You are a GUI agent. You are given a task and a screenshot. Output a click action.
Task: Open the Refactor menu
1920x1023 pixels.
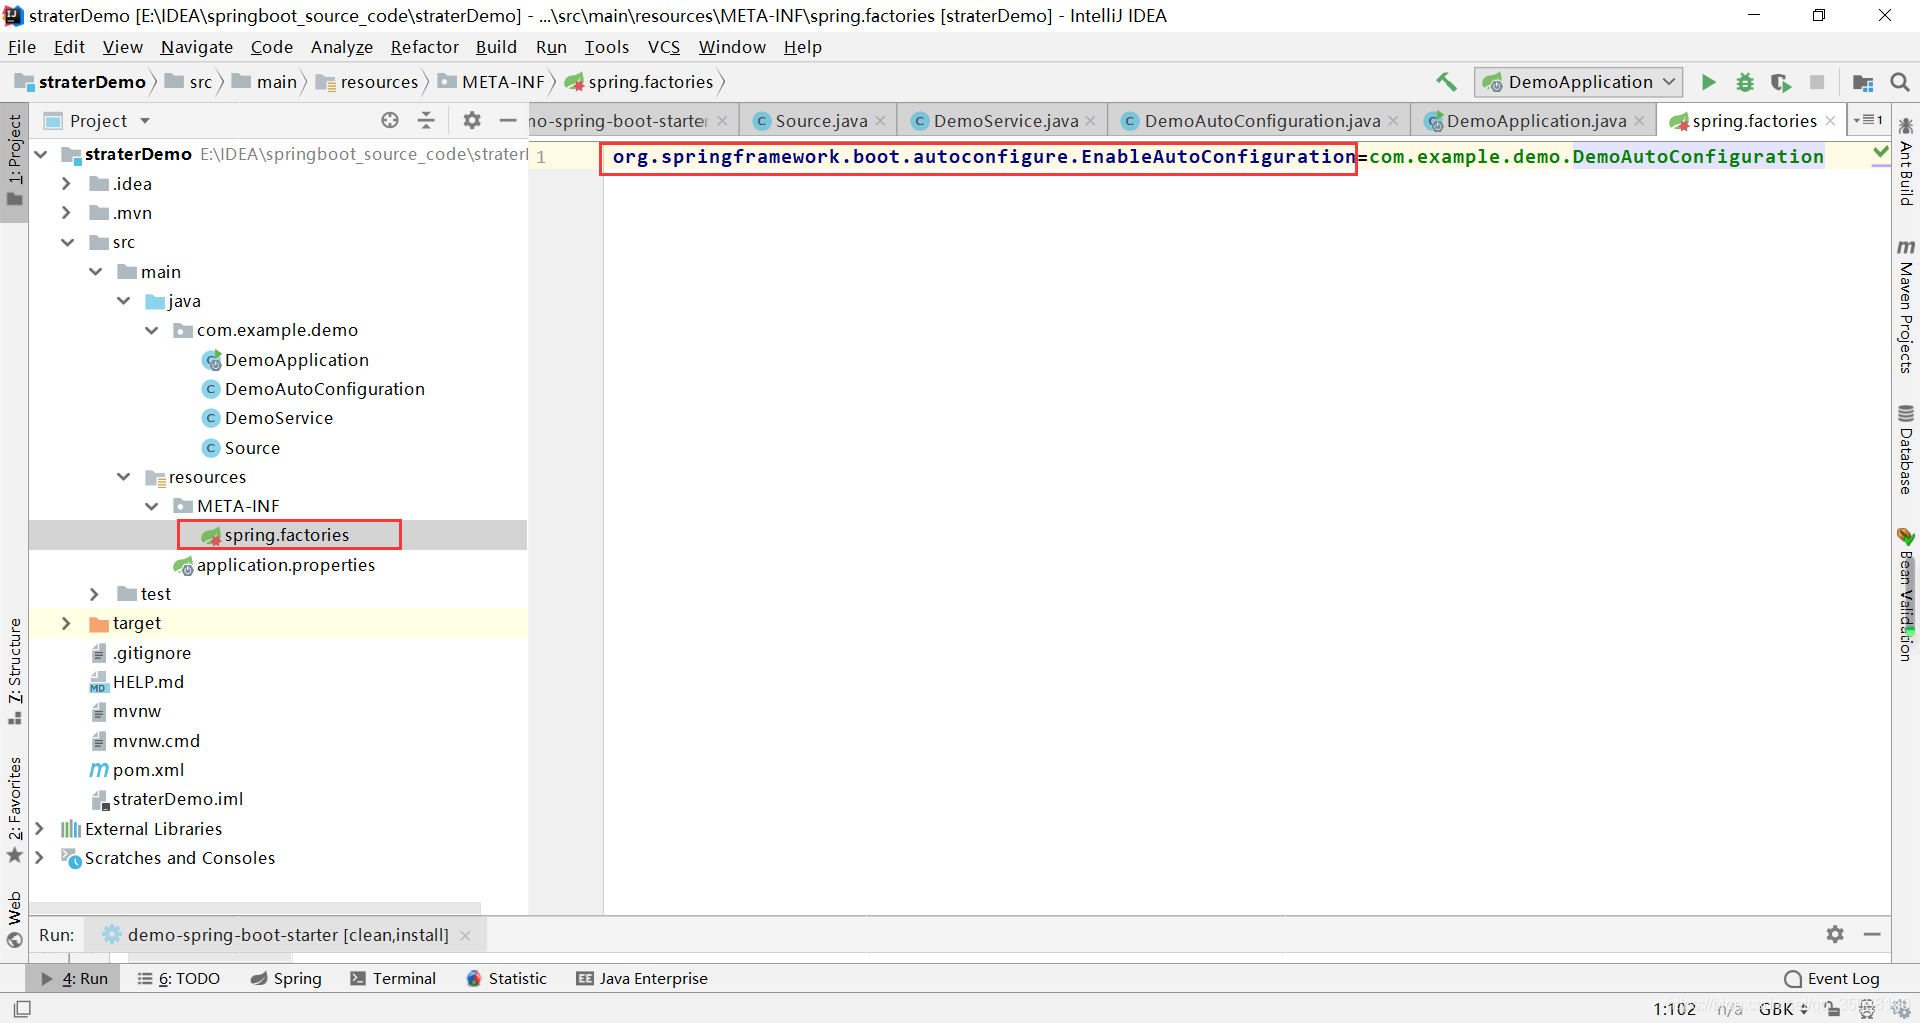424,47
